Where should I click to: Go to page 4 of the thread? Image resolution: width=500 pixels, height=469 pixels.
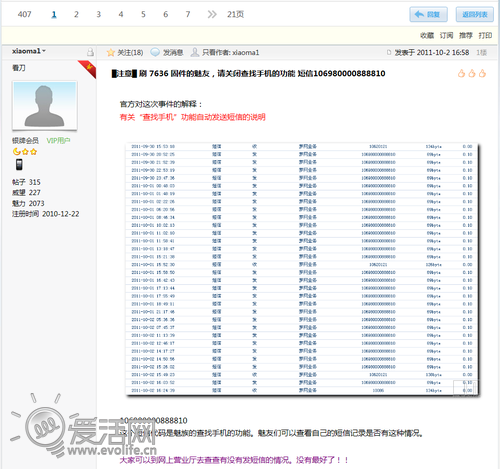[x=121, y=14]
